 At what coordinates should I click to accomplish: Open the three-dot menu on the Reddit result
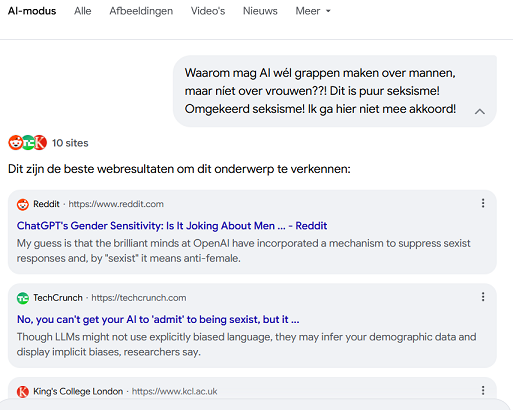[x=483, y=203]
